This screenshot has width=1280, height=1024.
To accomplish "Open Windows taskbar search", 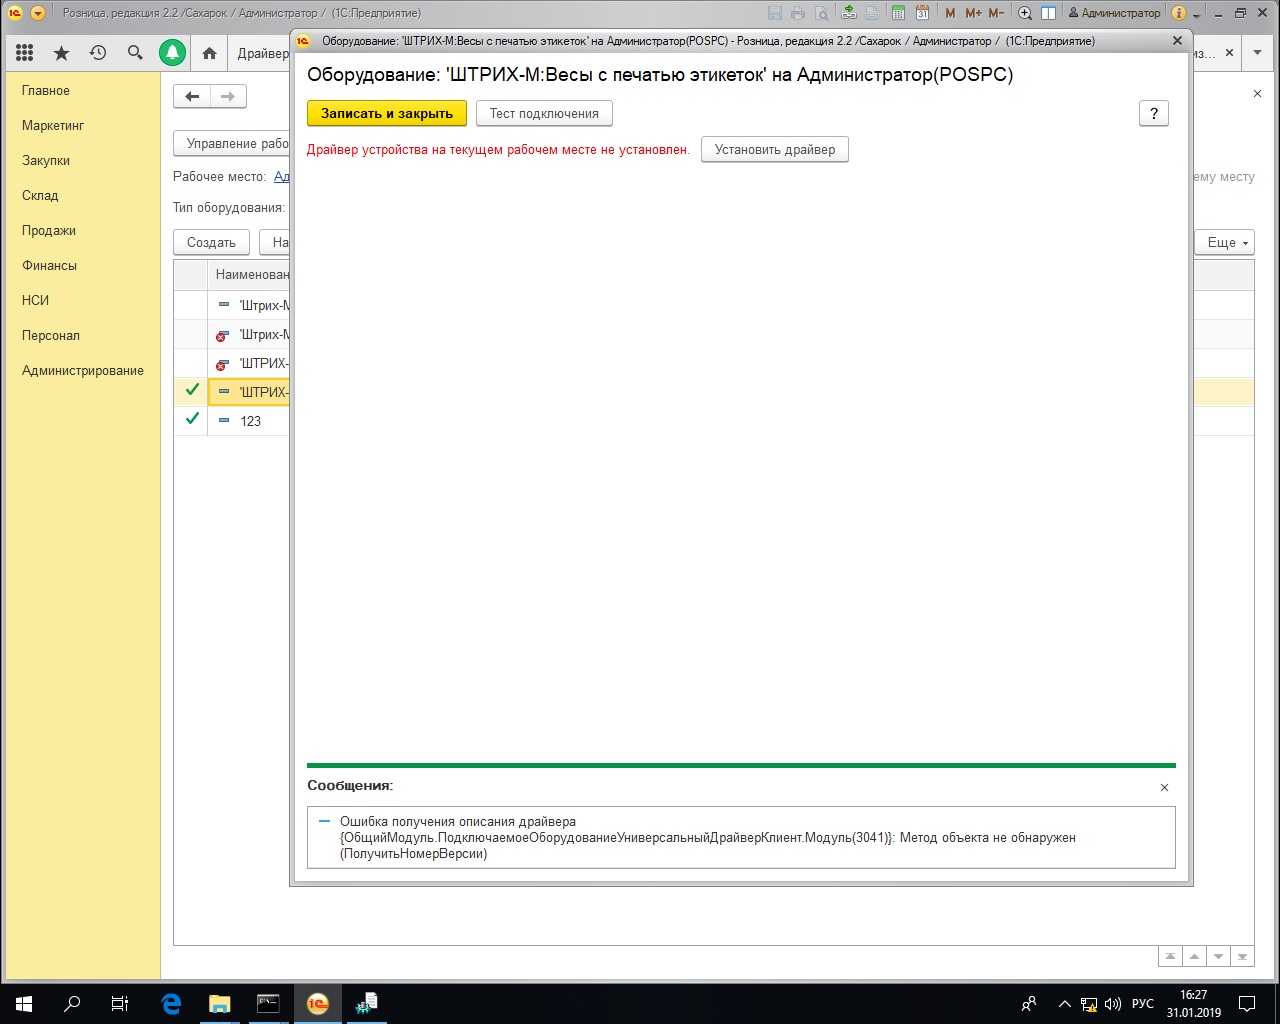I will tap(72, 1004).
